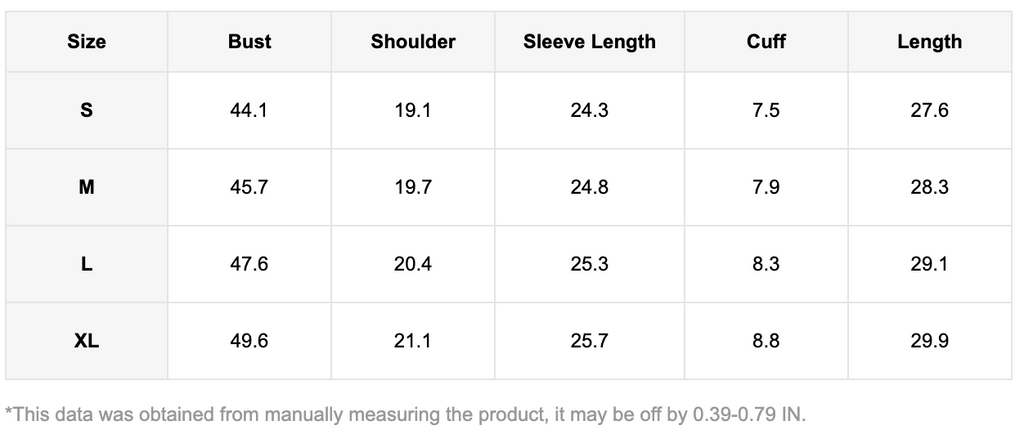This screenshot has height=430, width=1024.
Task: Select the L size row label
Action: [x=87, y=265]
